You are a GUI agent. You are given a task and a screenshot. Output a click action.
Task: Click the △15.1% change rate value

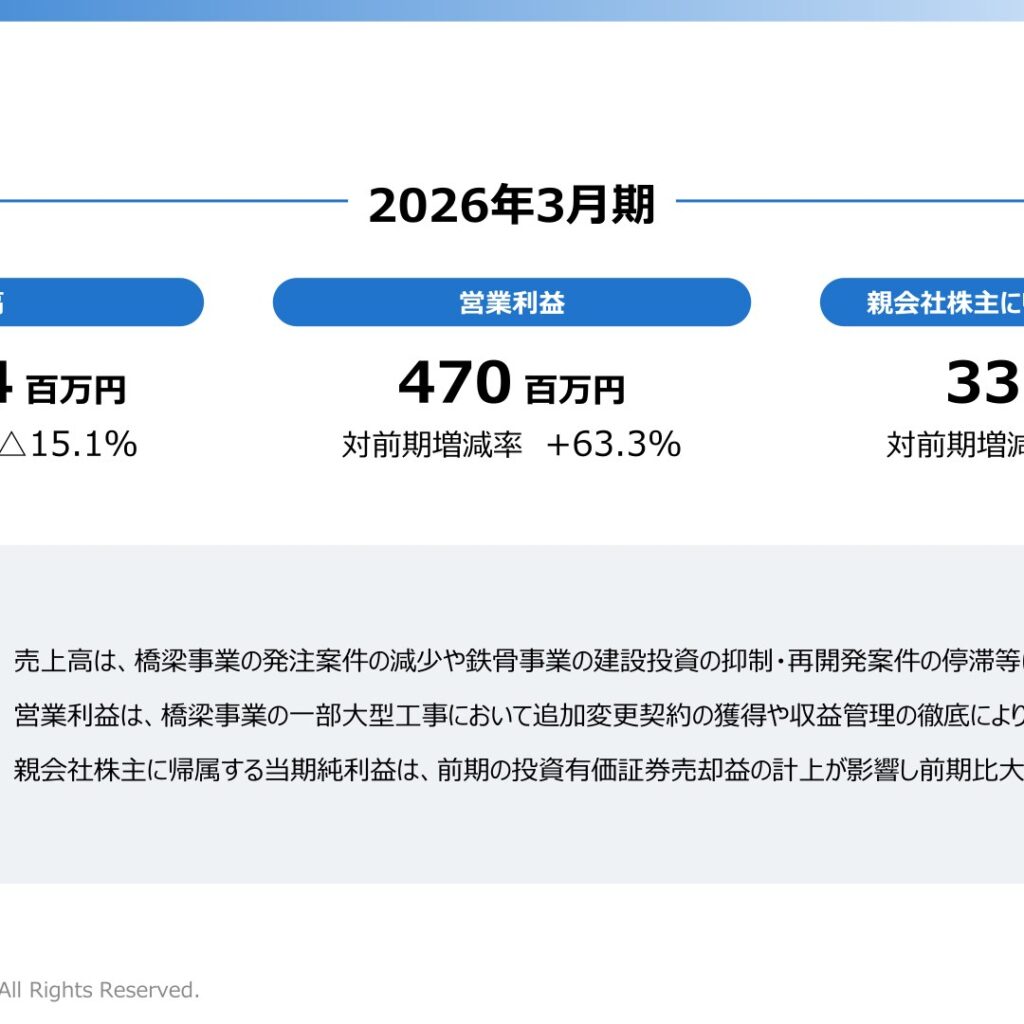tap(69, 444)
